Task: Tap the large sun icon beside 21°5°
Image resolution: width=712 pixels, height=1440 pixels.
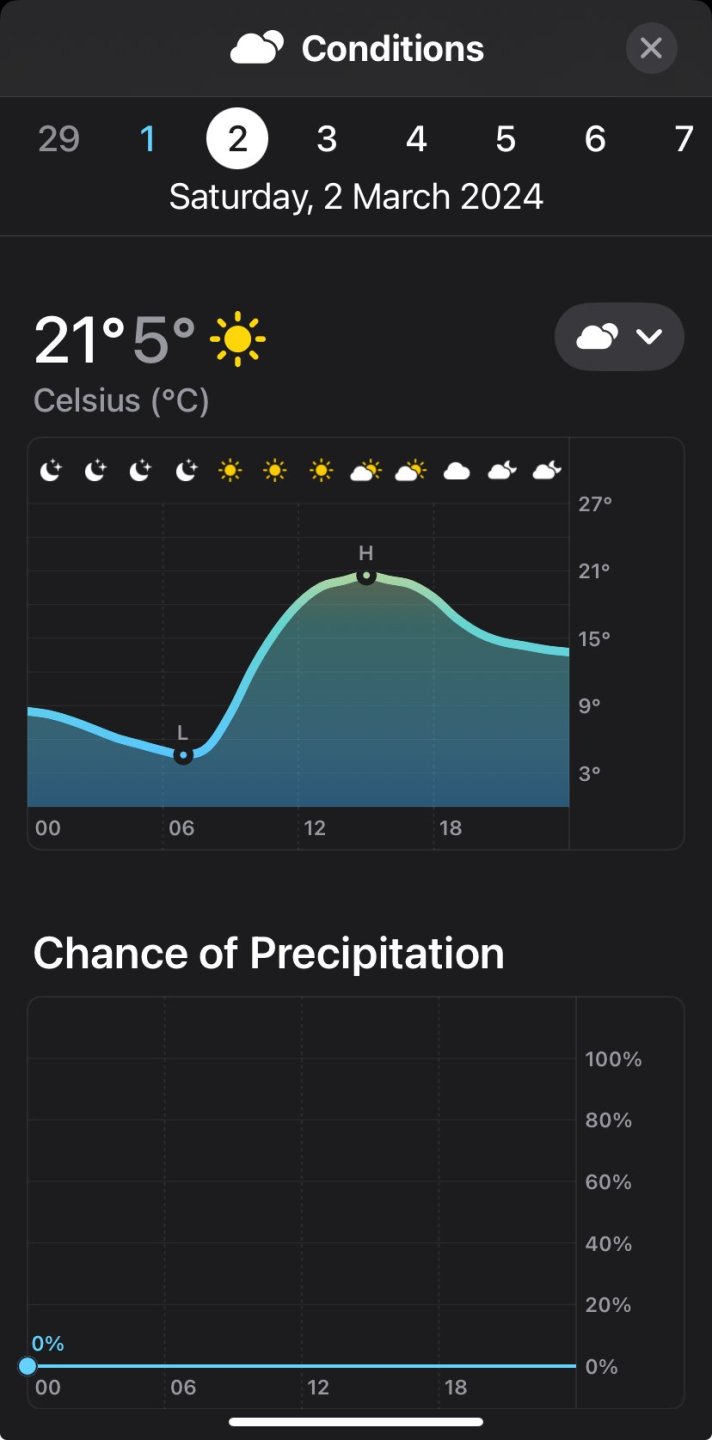Action: 238,340
